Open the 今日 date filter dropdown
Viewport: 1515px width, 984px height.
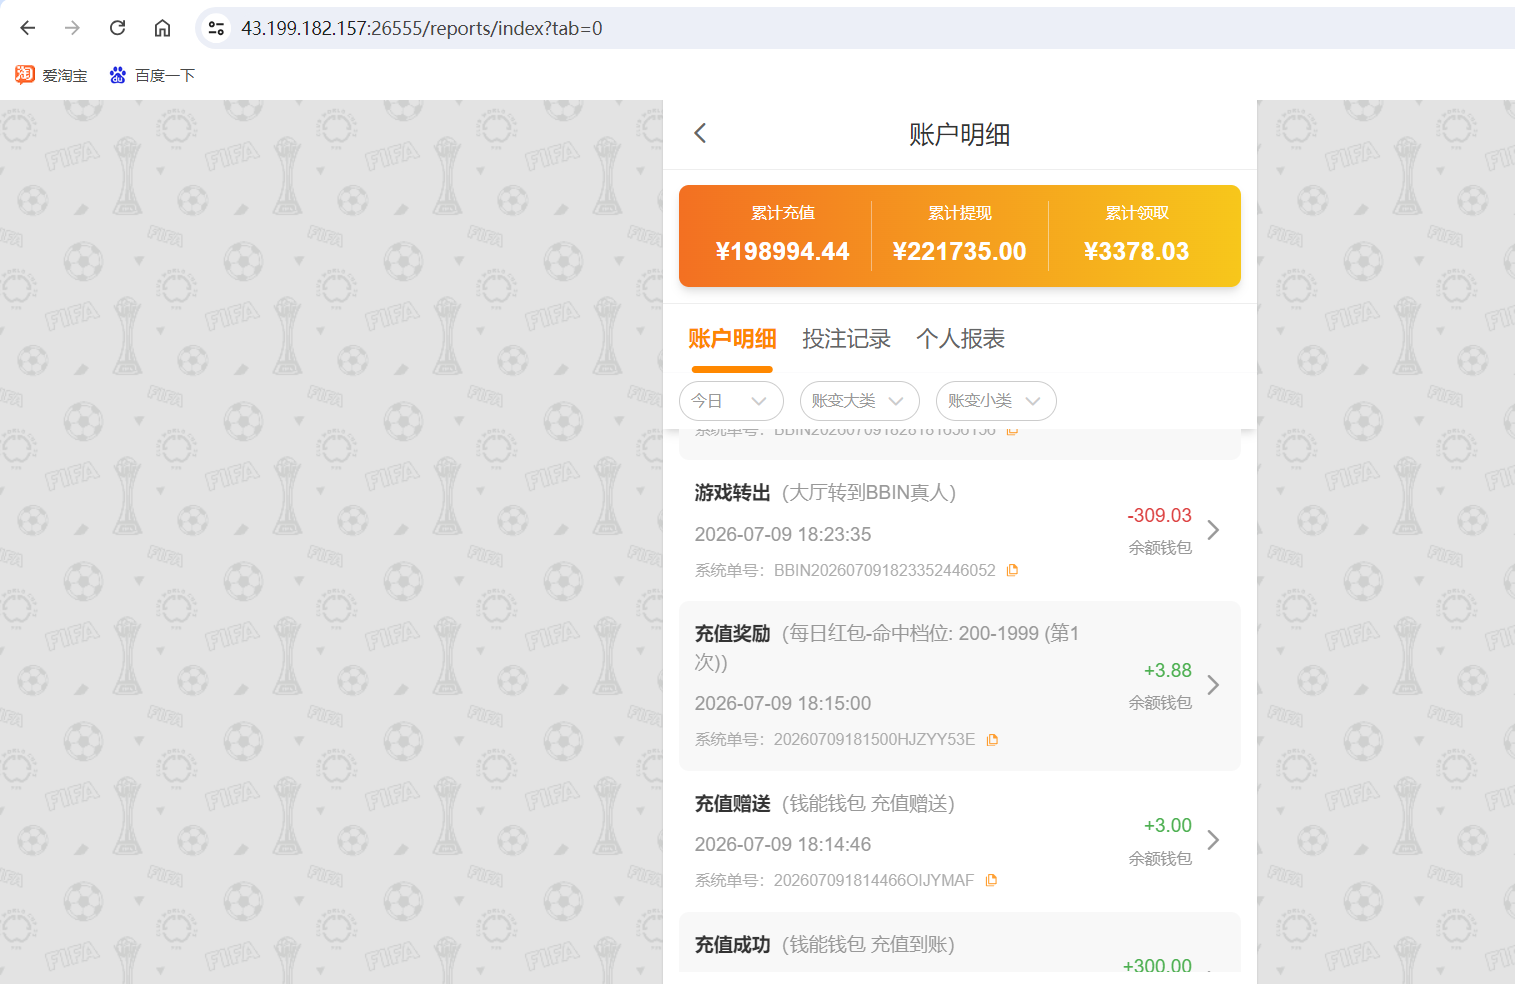tap(731, 401)
